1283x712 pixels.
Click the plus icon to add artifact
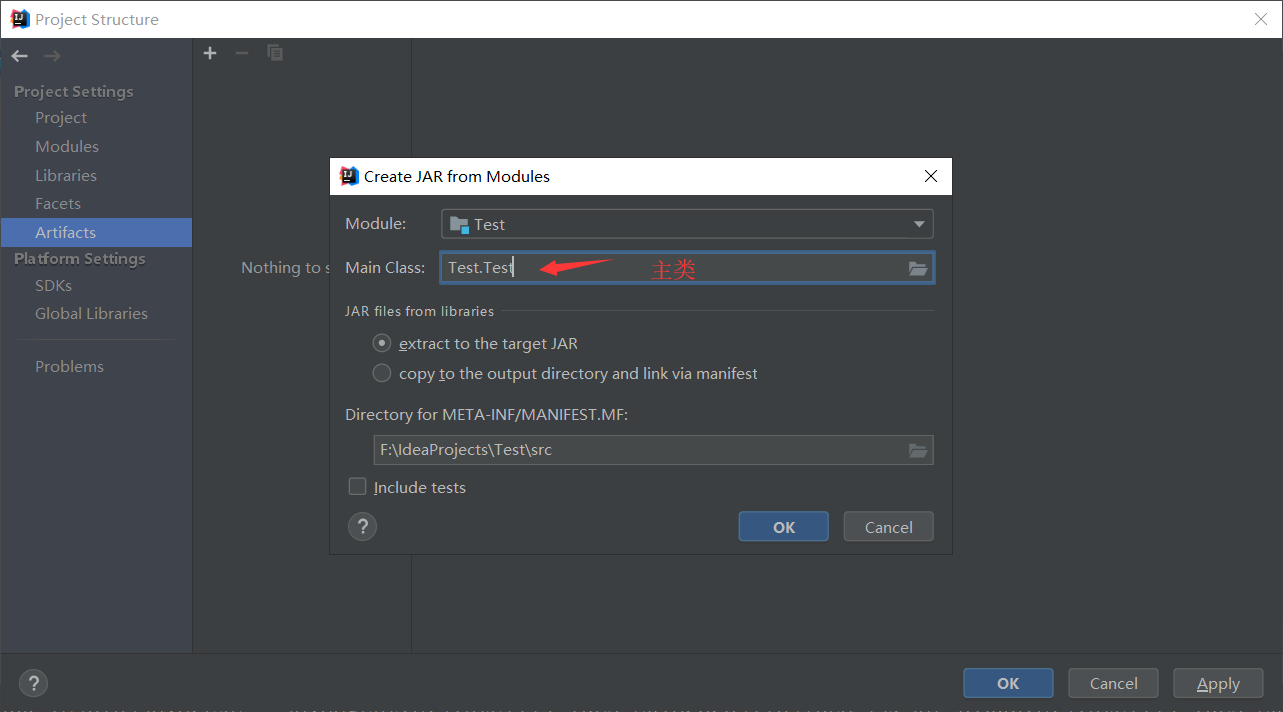coord(210,53)
